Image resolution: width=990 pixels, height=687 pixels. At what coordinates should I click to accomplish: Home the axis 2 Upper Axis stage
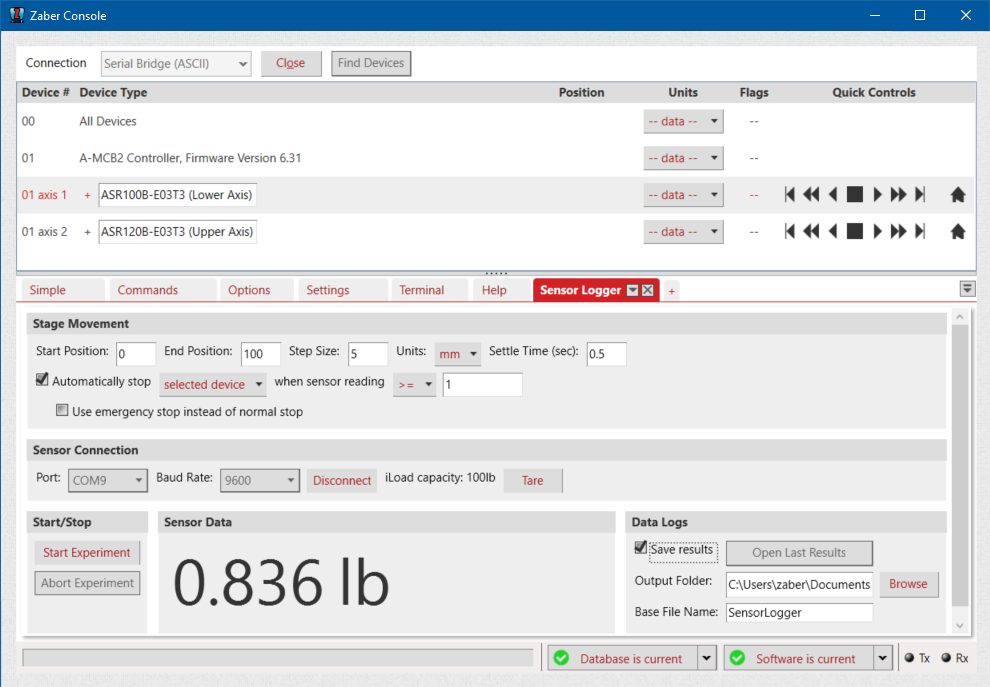pyautogui.click(x=958, y=232)
